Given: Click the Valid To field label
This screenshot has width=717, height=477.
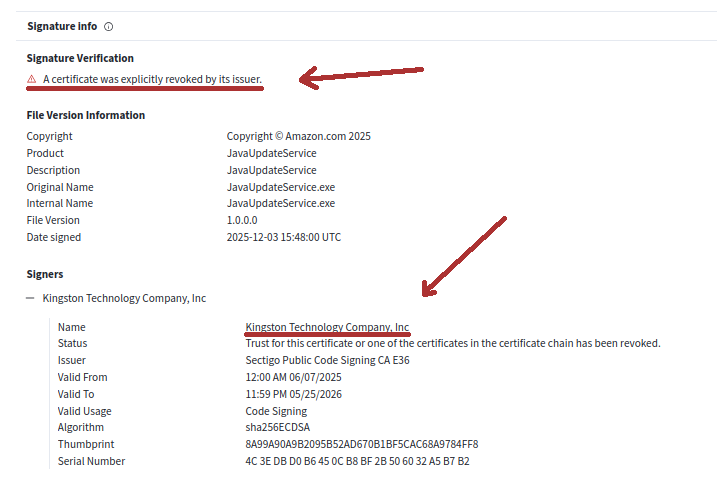Looking at the screenshot, I should [x=76, y=394].
